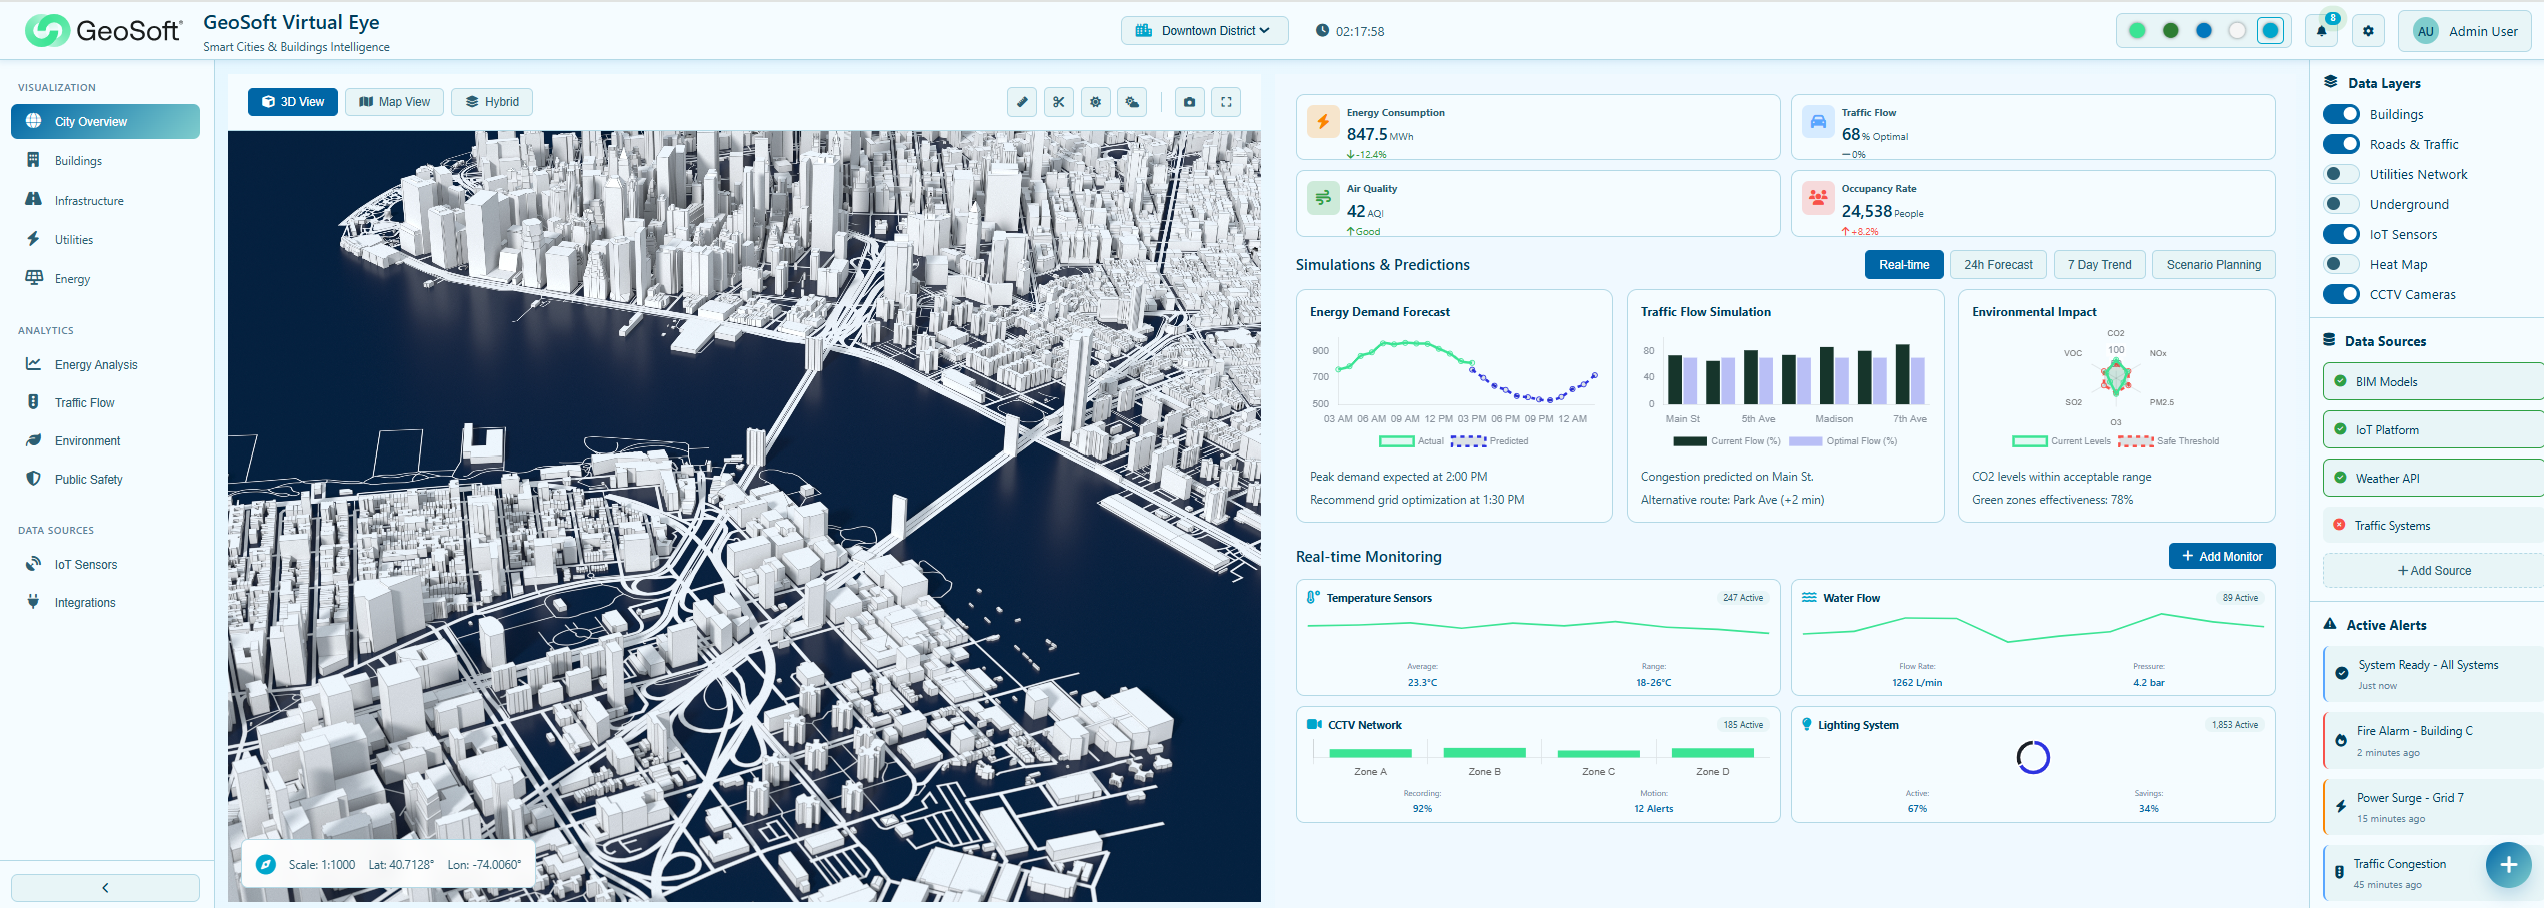The image size is (2544, 908).
Task: Click the floating plus action button
Action: 2507,865
